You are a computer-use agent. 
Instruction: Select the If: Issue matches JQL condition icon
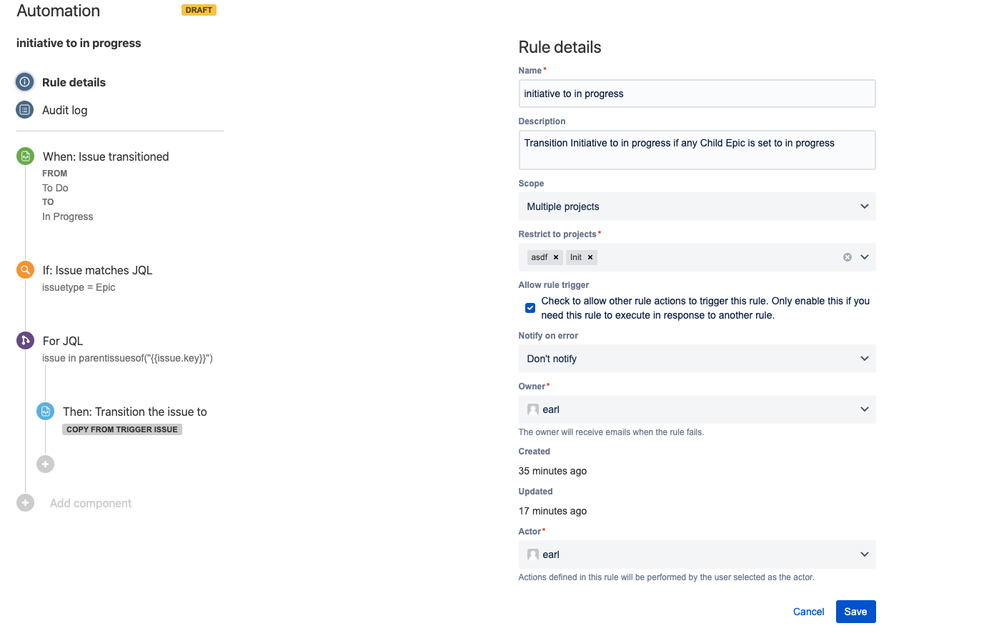[23, 270]
